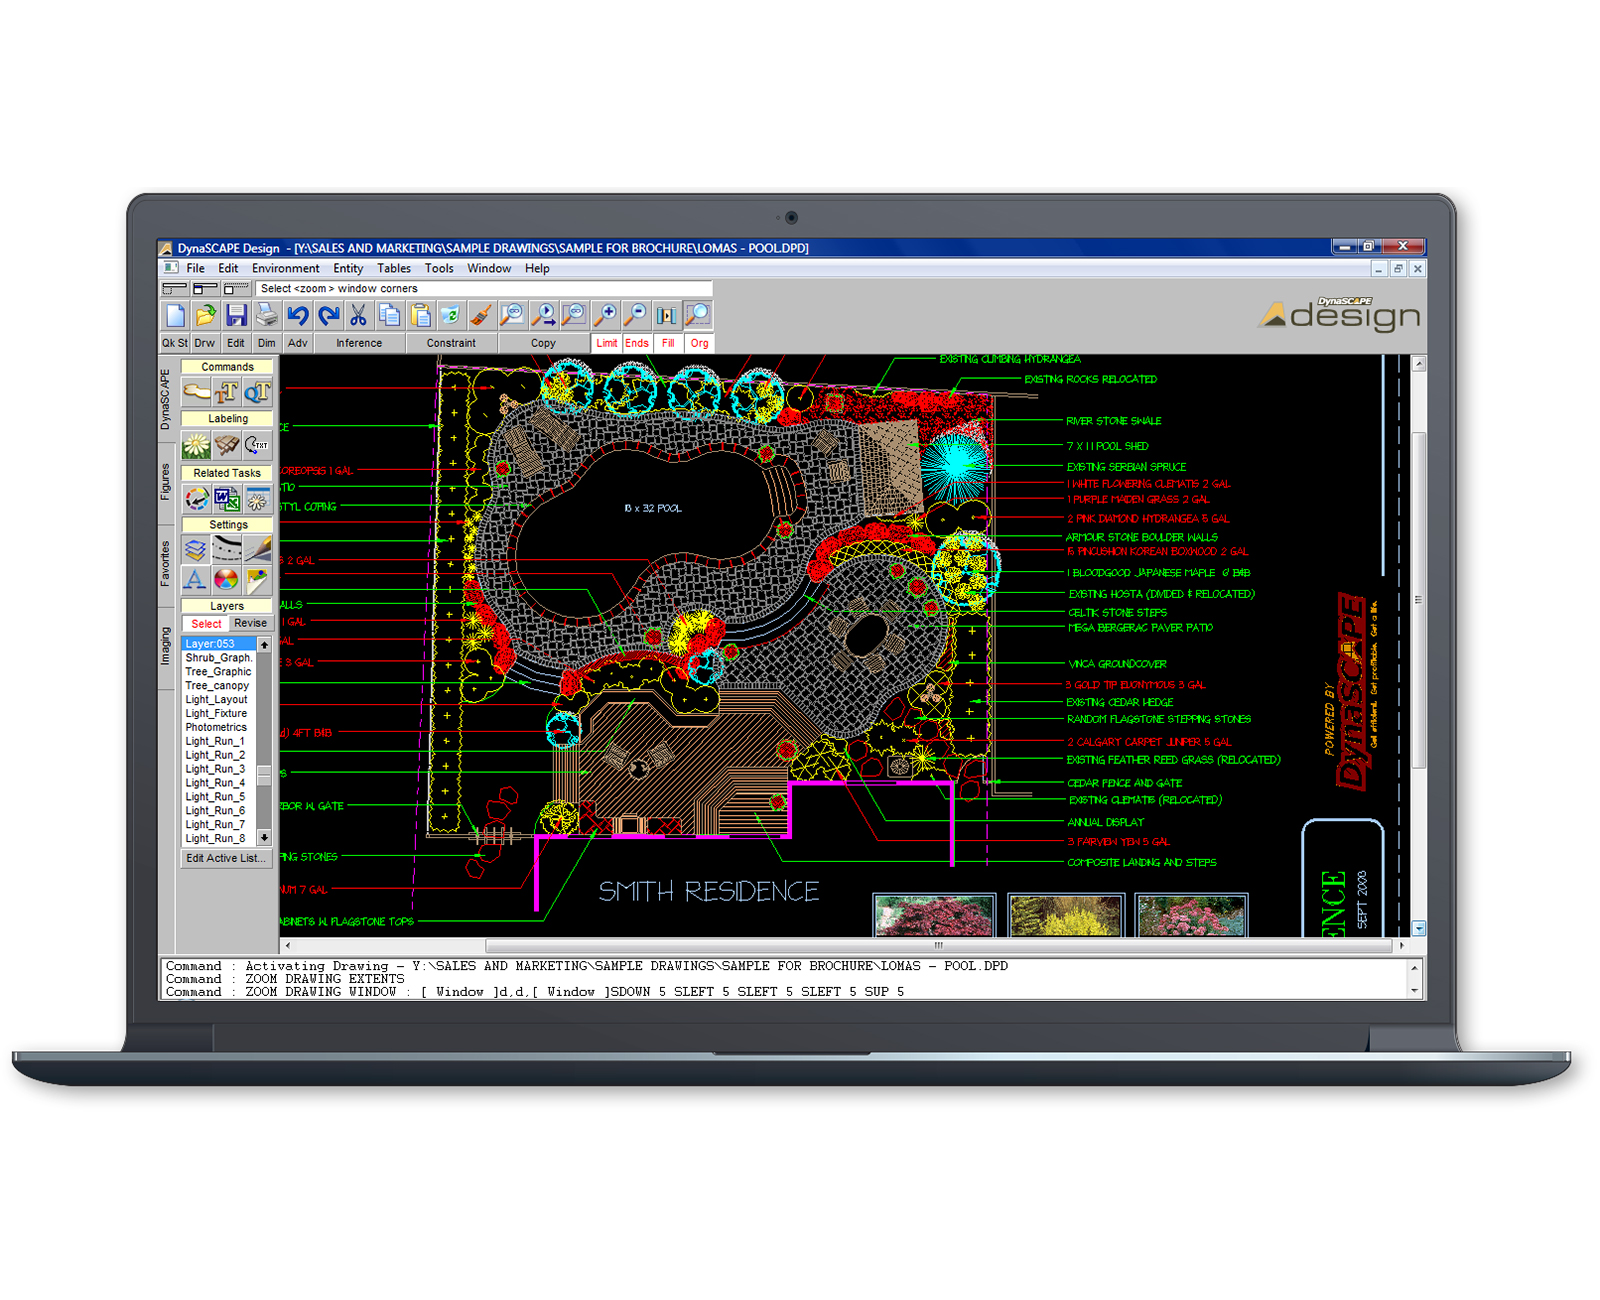Toggle the Fill mode button

668,343
